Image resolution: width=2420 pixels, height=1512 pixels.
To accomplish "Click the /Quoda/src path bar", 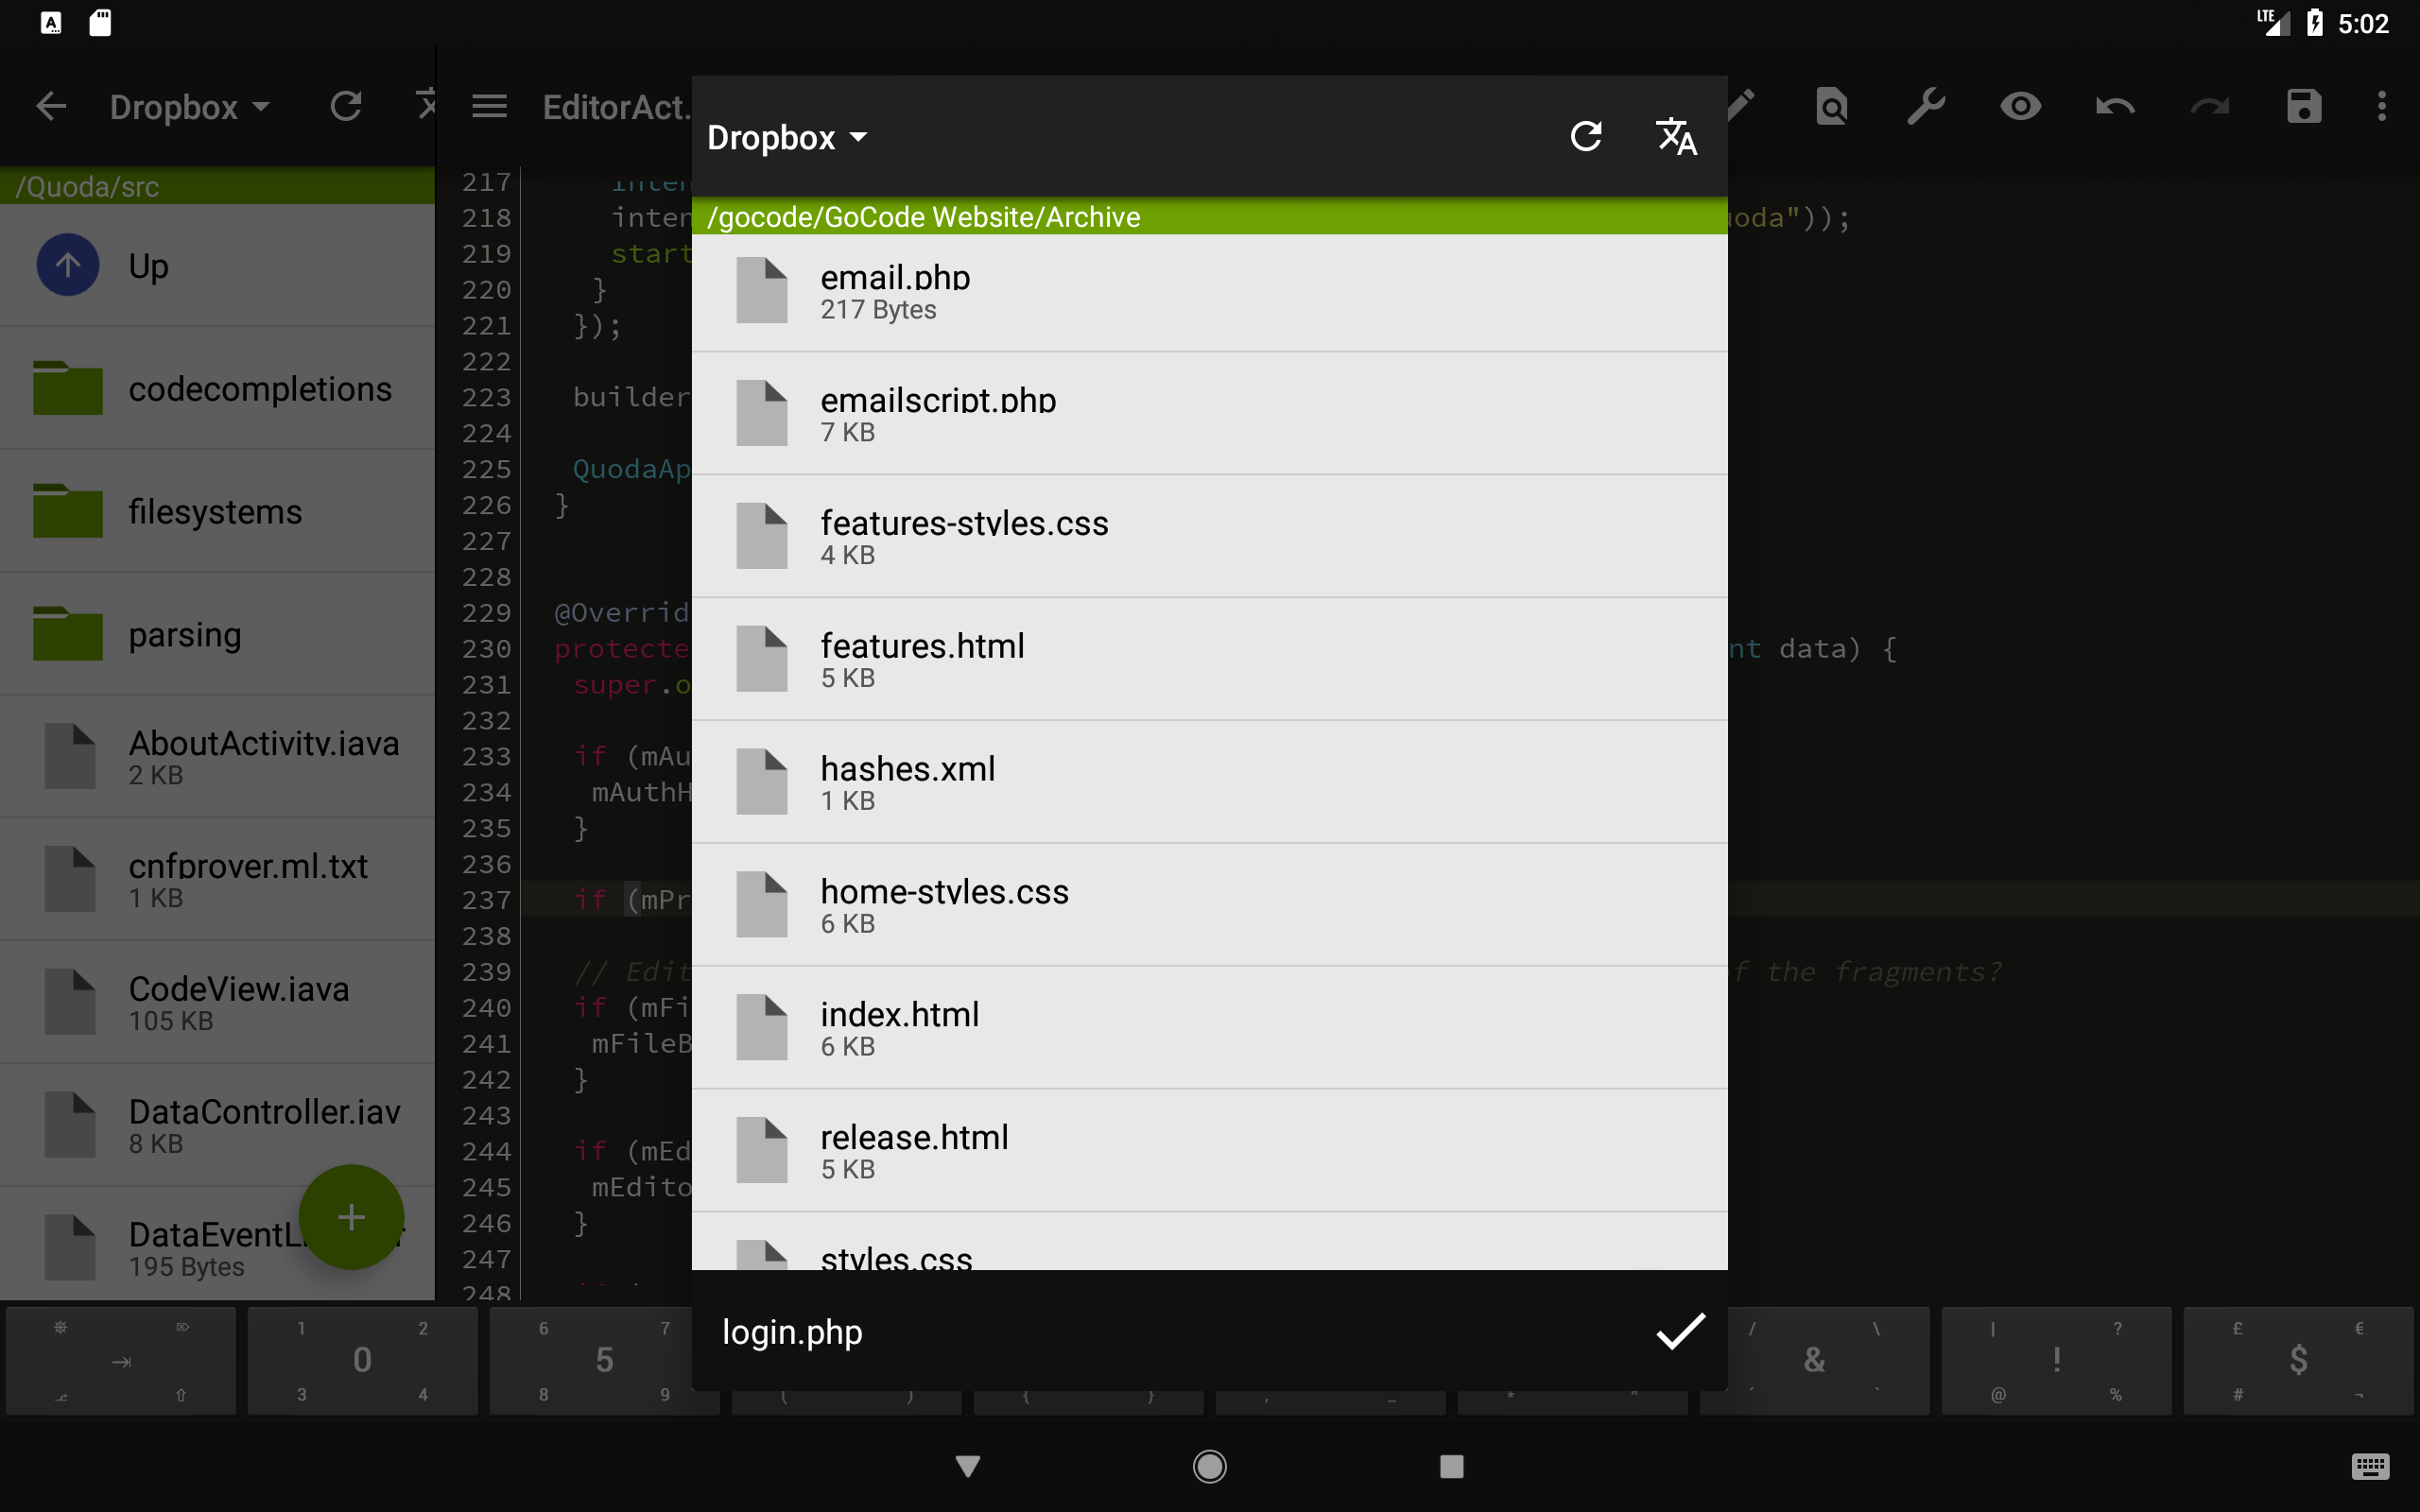I will [217, 186].
